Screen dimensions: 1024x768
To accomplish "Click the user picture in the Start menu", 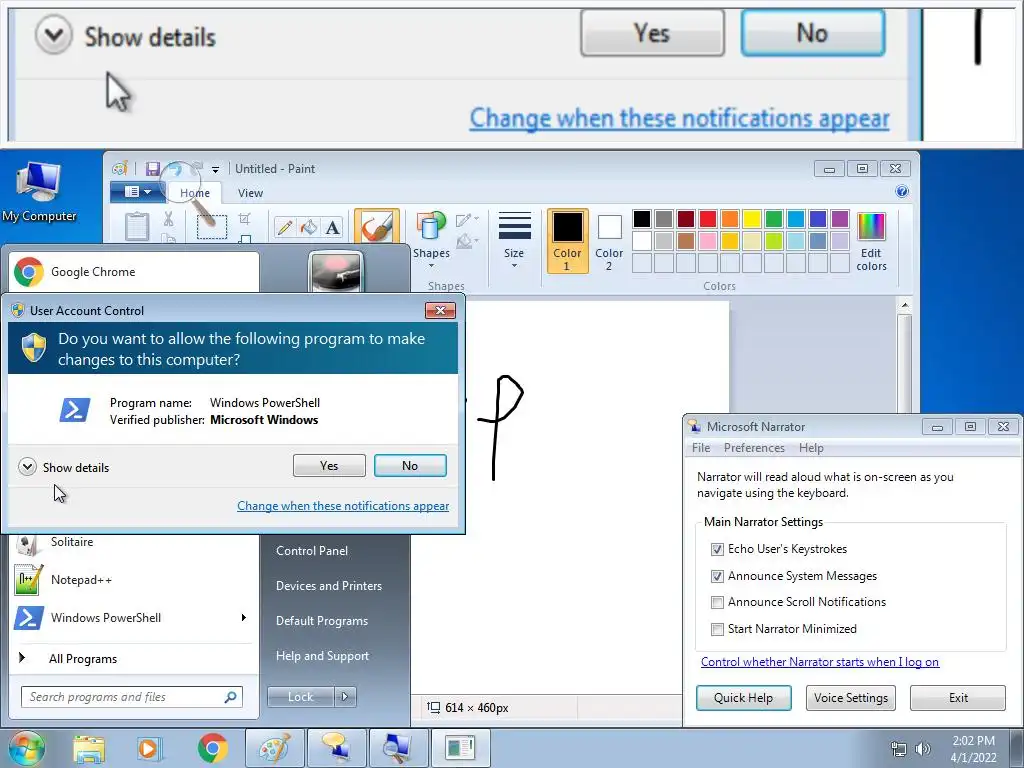I will pyautogui.click(x=335, y=271).
